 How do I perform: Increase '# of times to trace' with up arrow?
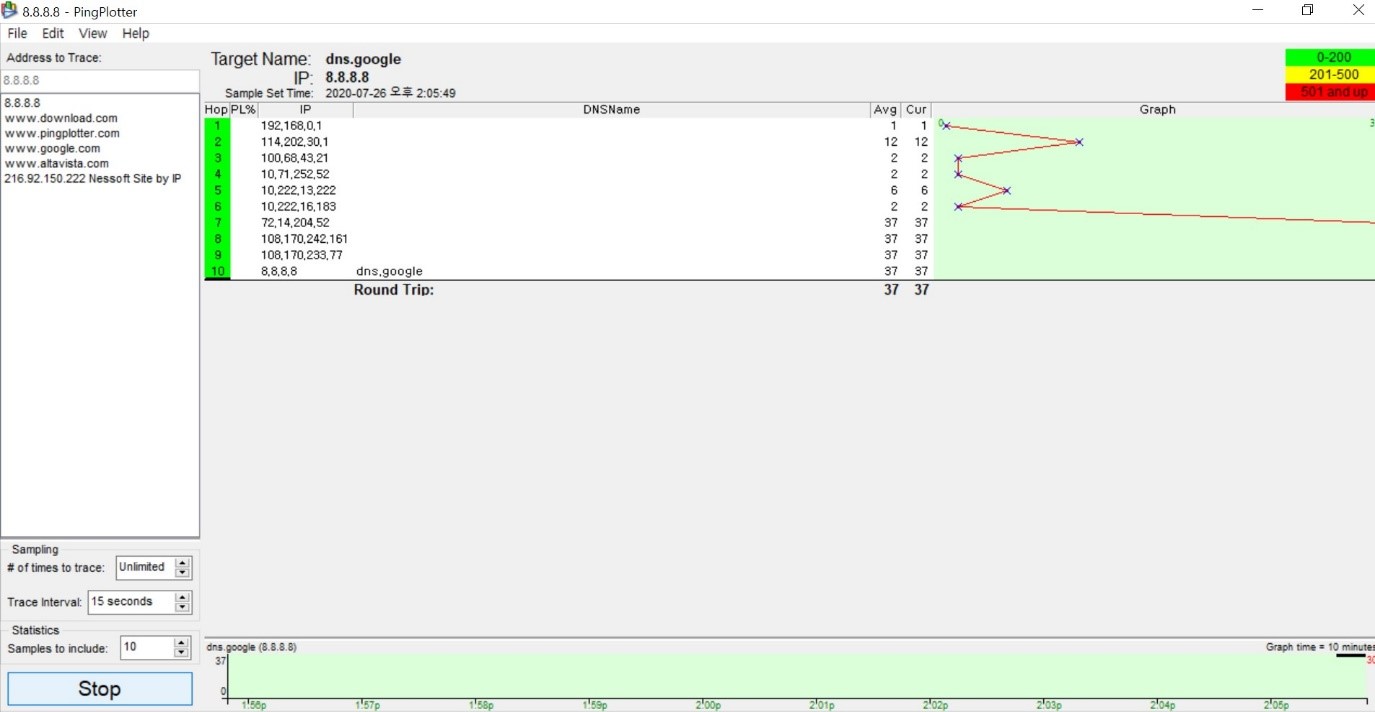182,562
